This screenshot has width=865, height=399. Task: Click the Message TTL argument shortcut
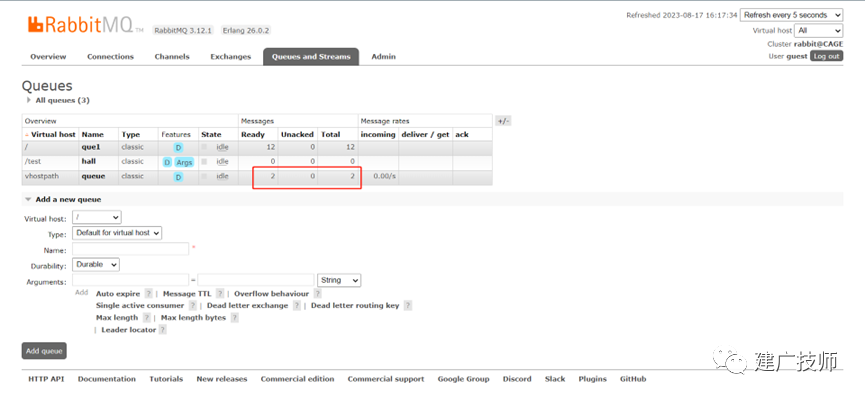pos(187,294)
